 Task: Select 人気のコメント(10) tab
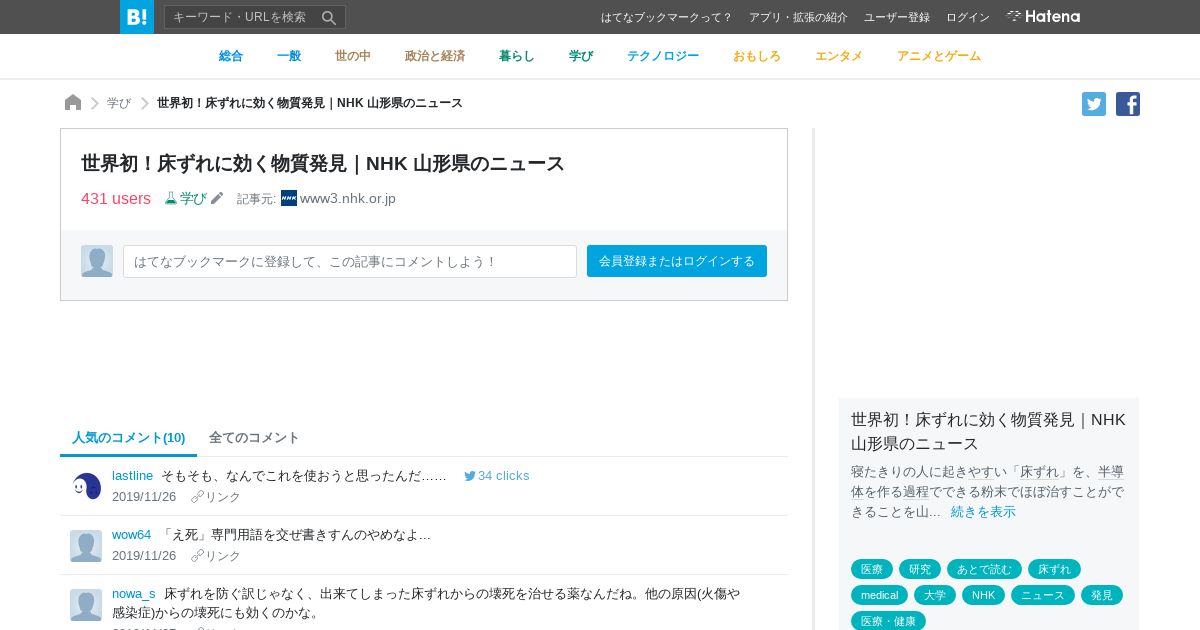(129, 437)
